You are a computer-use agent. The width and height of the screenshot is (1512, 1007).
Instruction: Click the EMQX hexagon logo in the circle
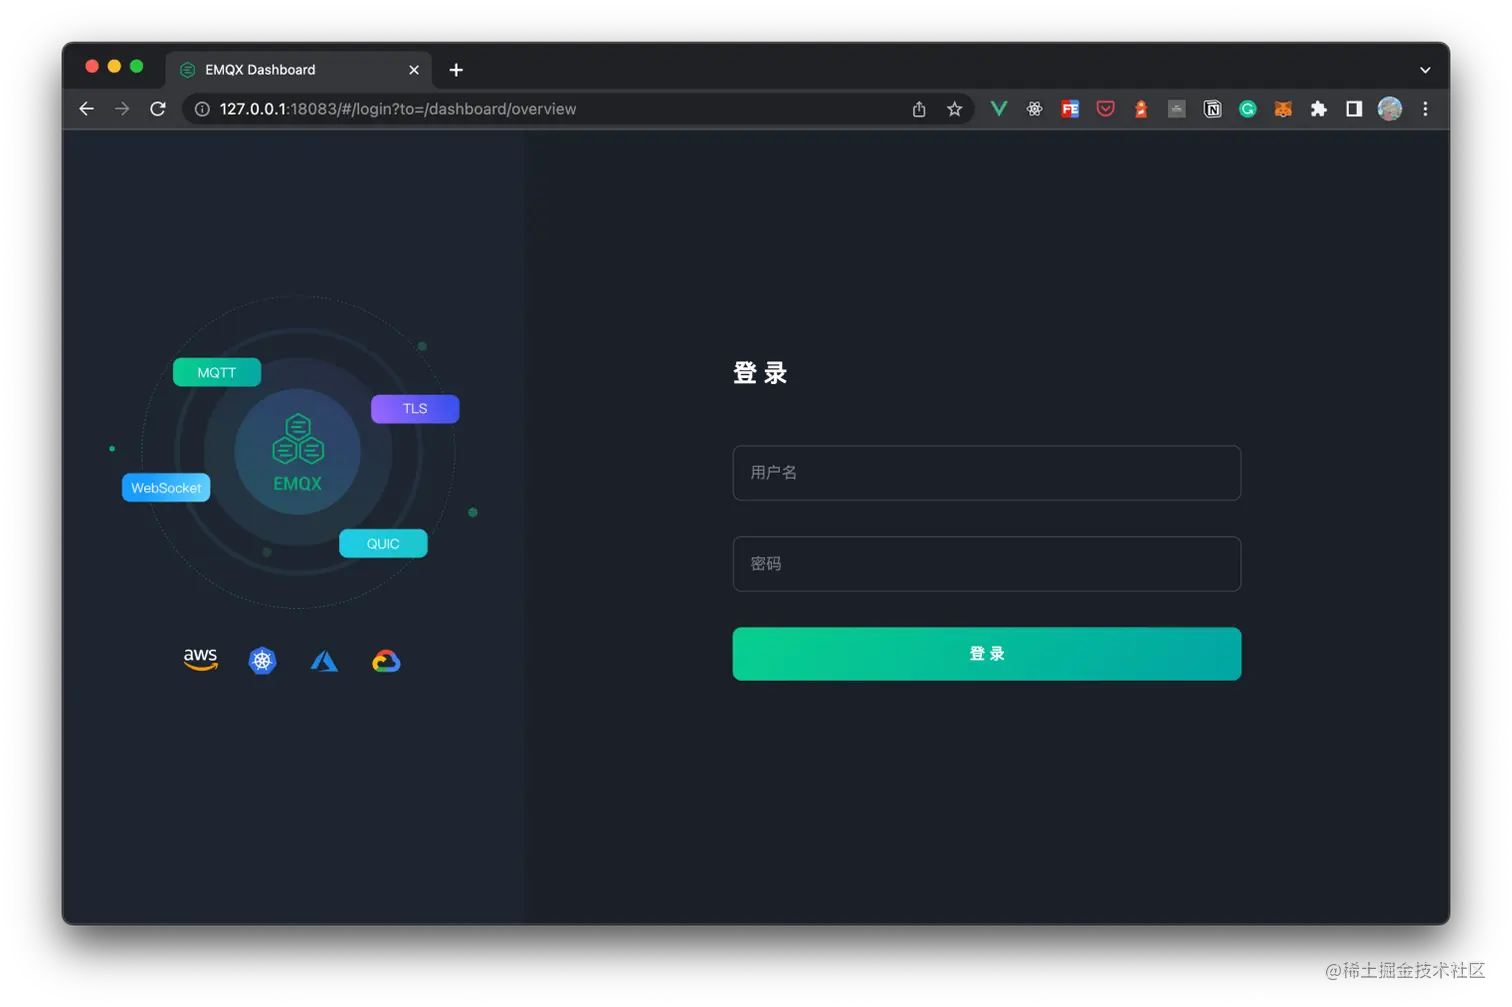296,440
